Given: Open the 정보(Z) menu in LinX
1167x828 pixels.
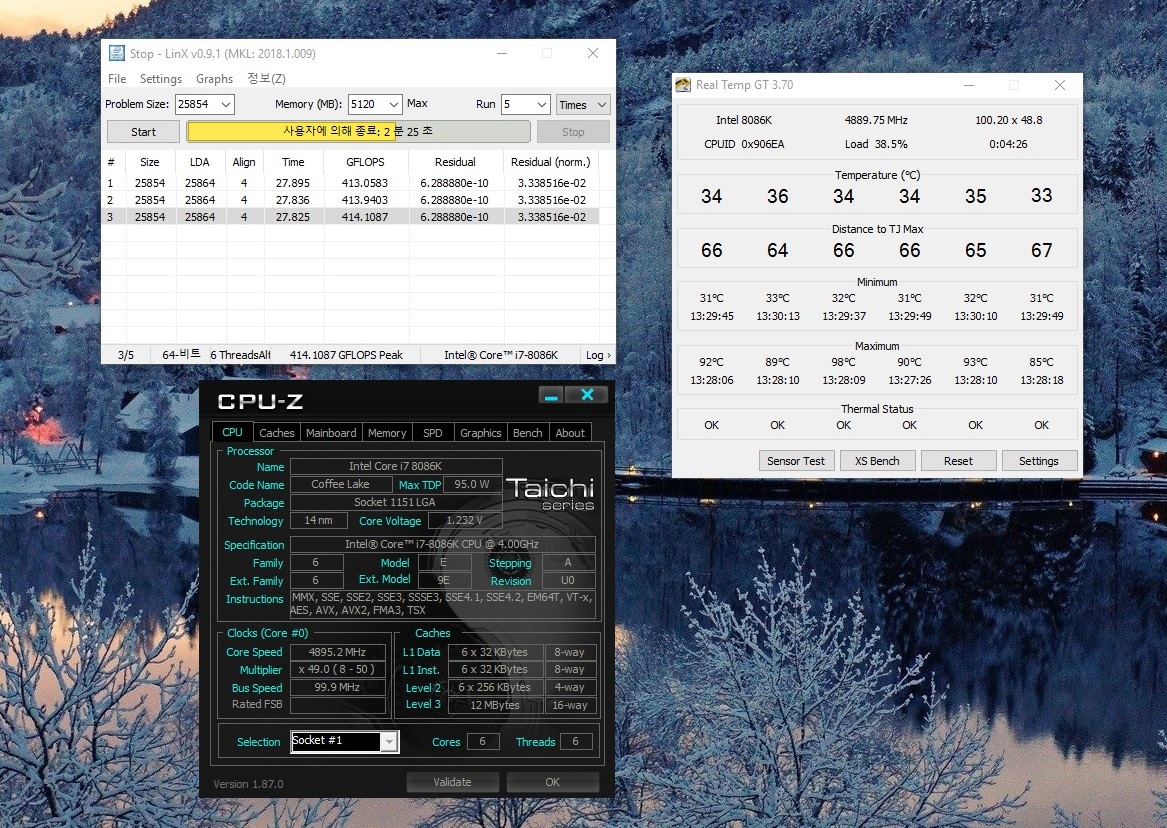Looking at the screenshot, I should [x=266, y=79].
